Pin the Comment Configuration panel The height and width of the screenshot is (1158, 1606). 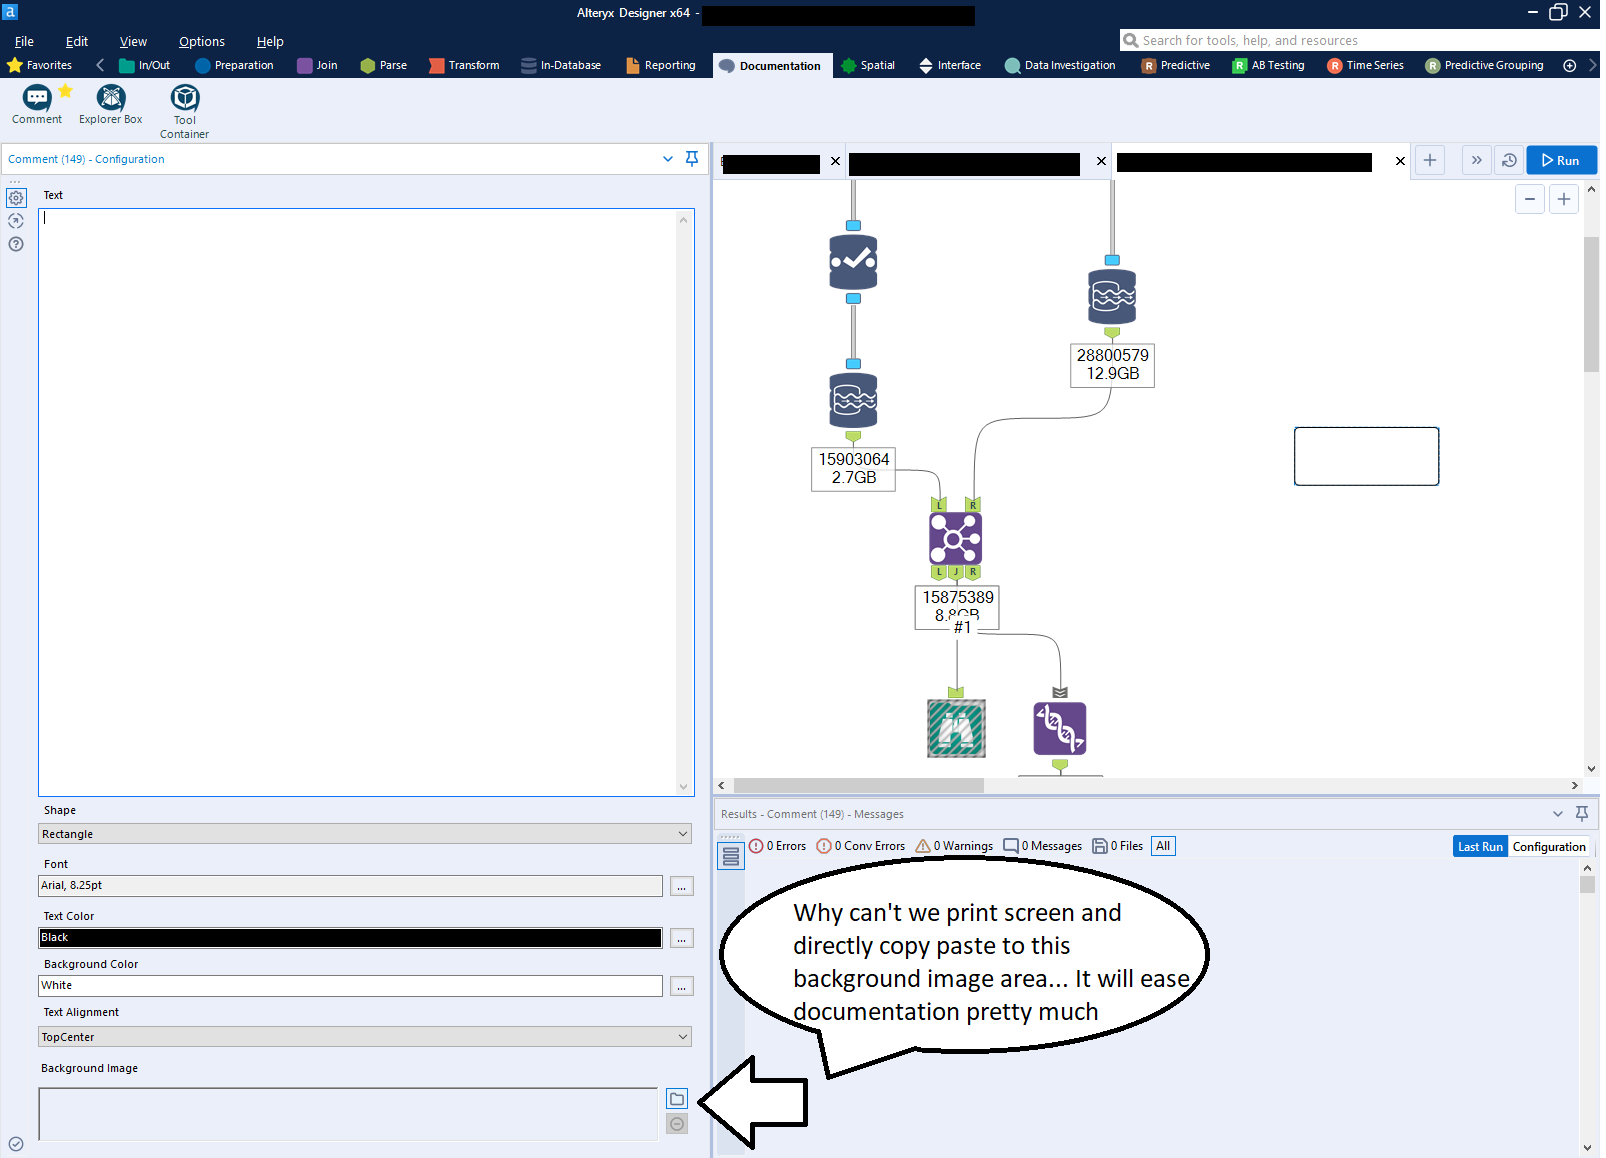tap(691, 158)
